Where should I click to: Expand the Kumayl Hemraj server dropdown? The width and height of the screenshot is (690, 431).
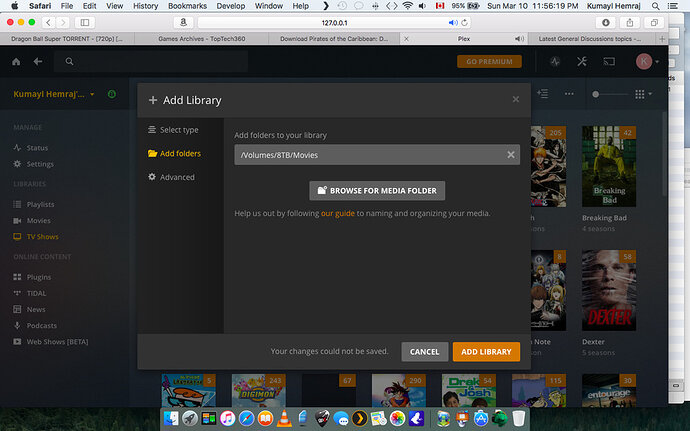[54, 94]
